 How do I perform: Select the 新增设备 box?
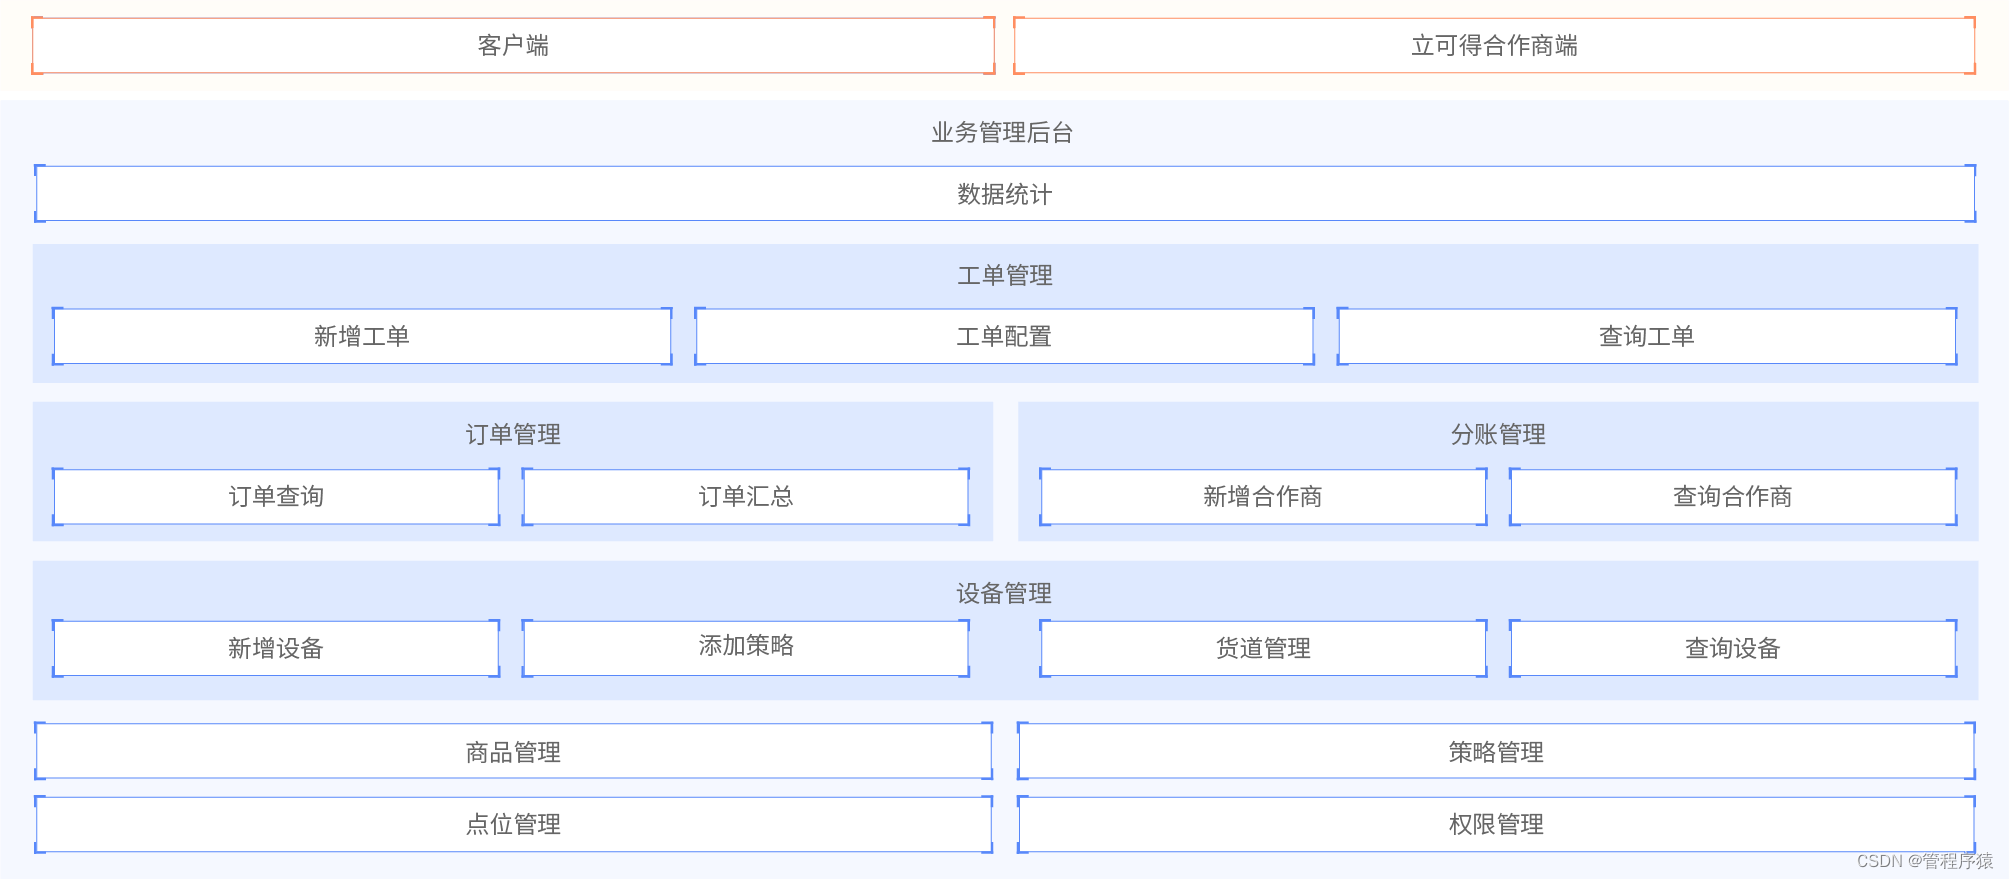276,648
